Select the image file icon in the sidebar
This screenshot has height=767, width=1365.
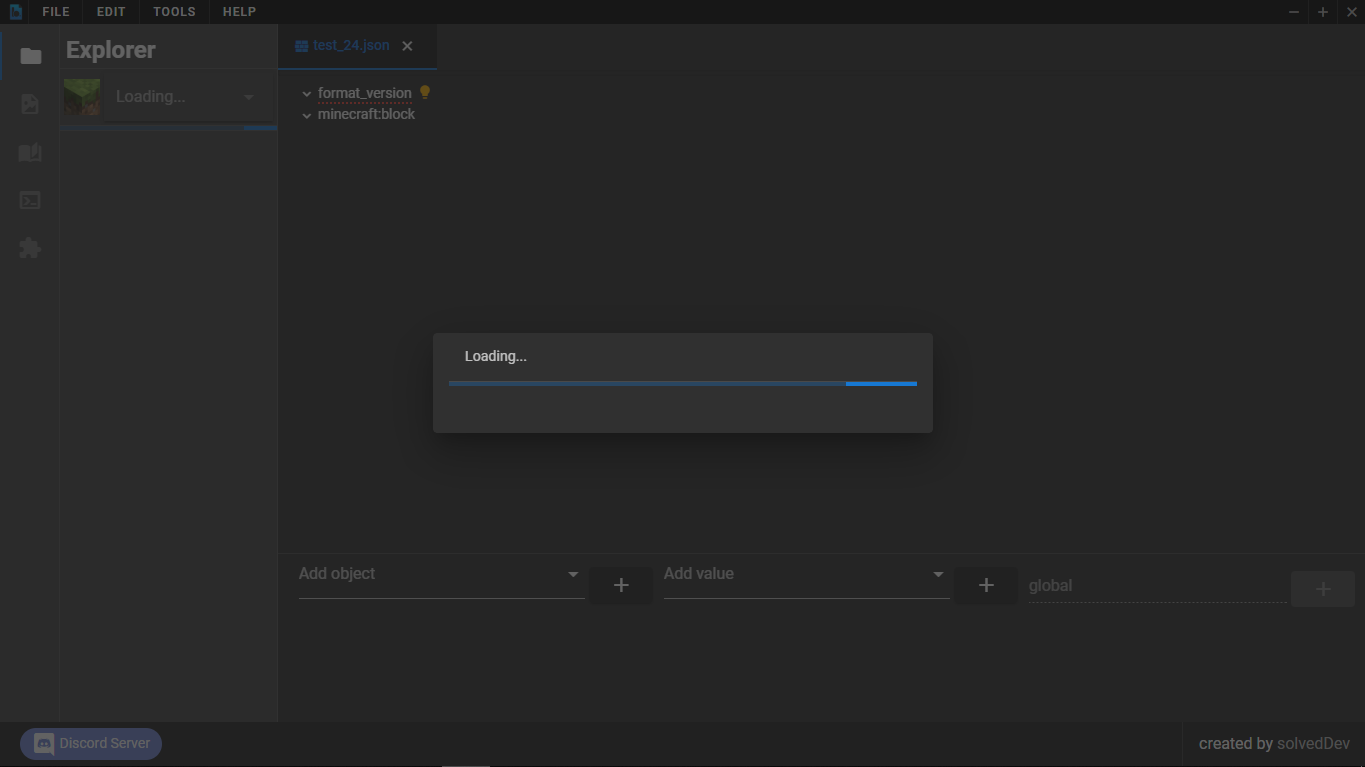point(30,104)
